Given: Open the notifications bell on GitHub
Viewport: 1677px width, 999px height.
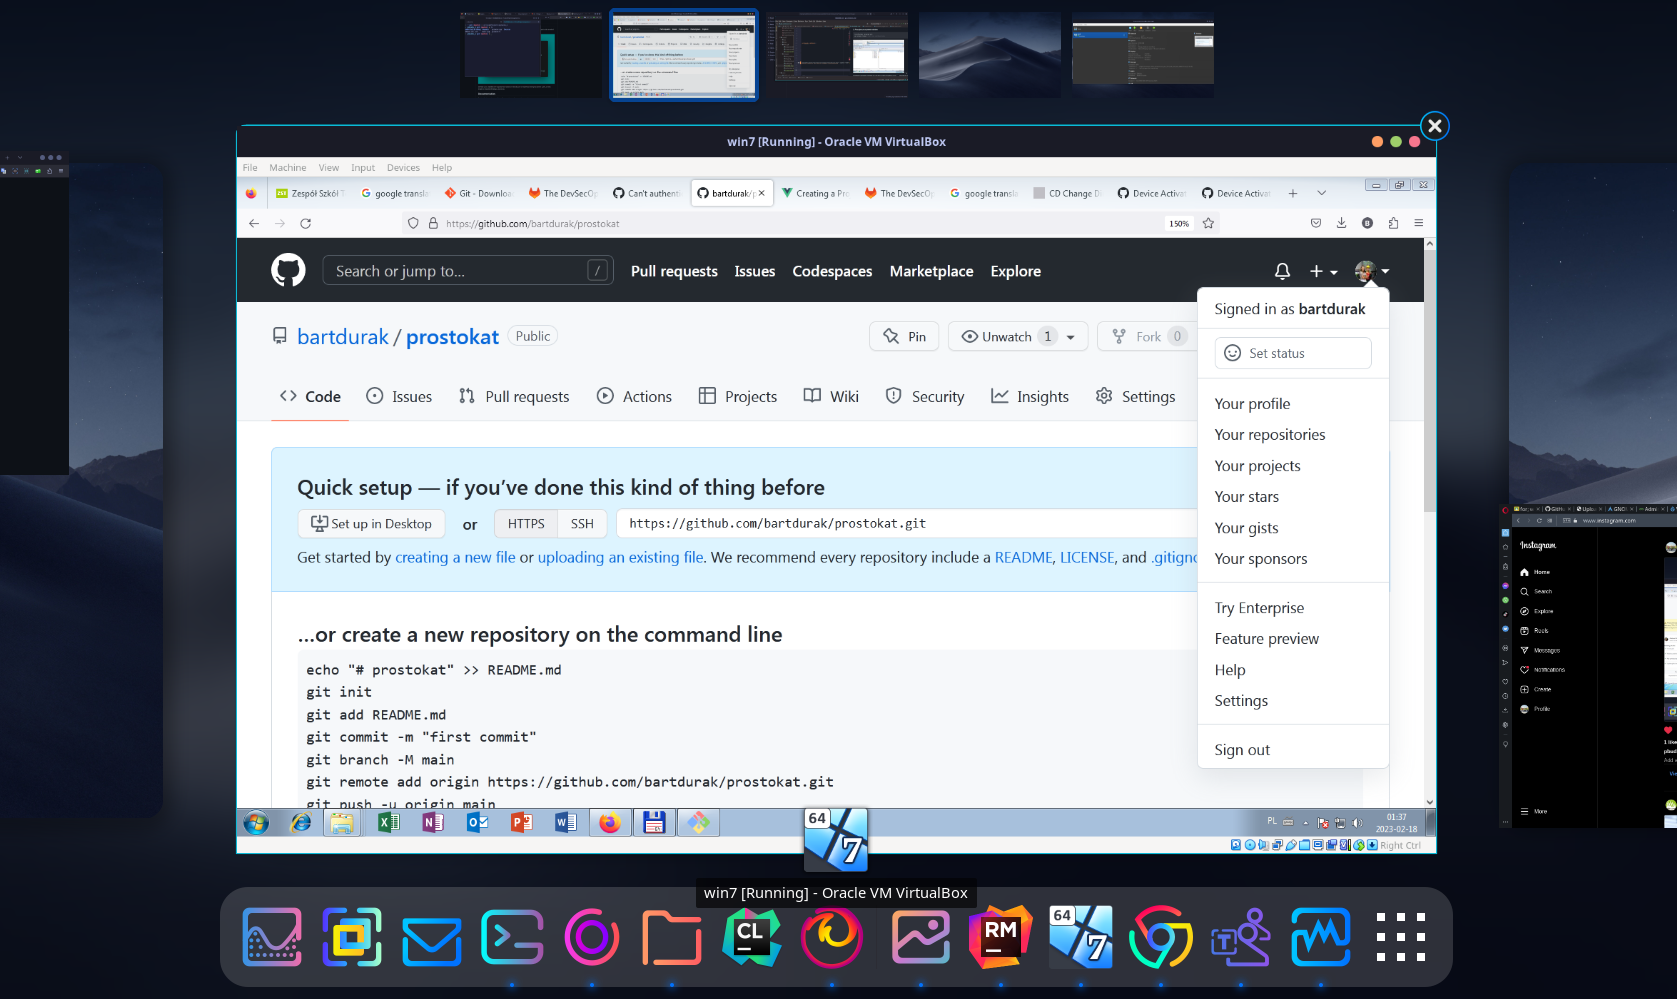Looking at the screenshot, I should (1282, 271).
